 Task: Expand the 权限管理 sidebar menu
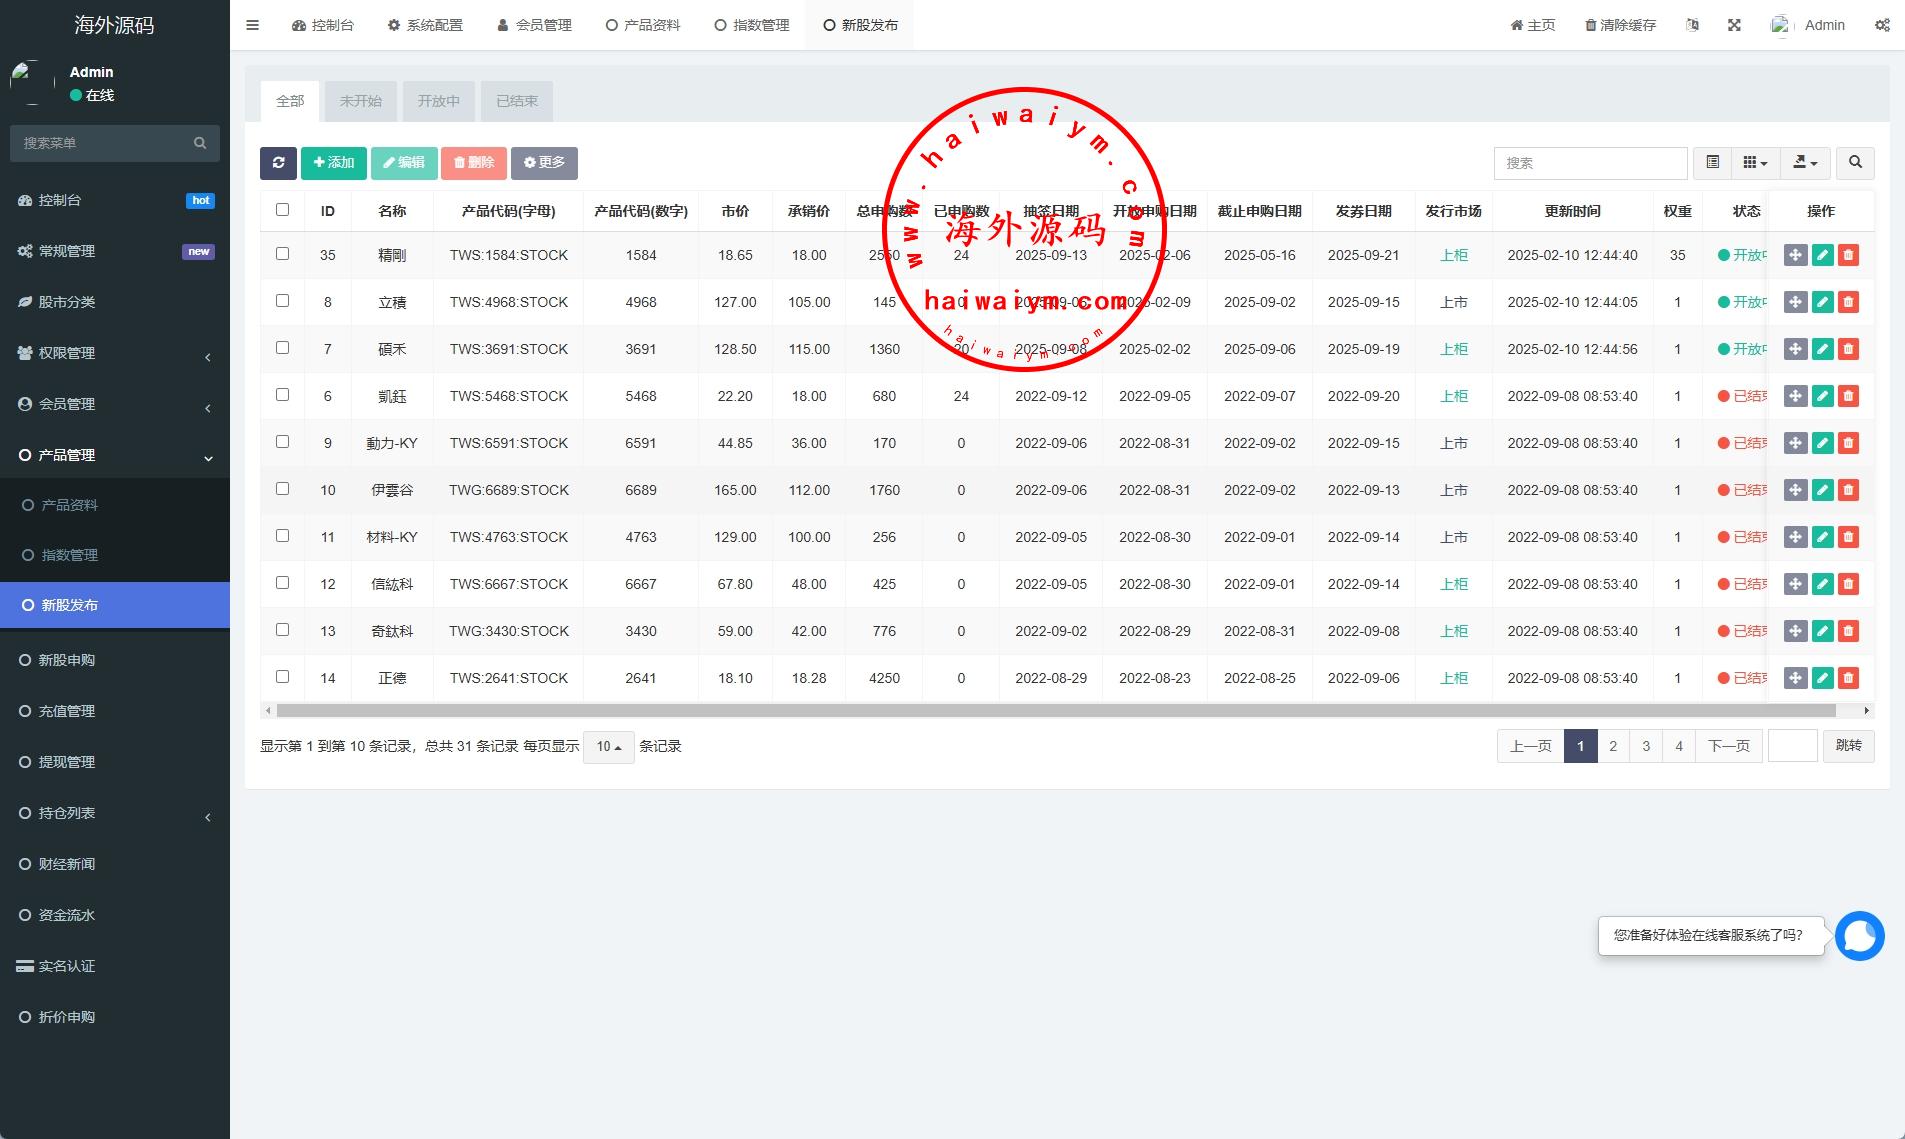click(115, 353)
